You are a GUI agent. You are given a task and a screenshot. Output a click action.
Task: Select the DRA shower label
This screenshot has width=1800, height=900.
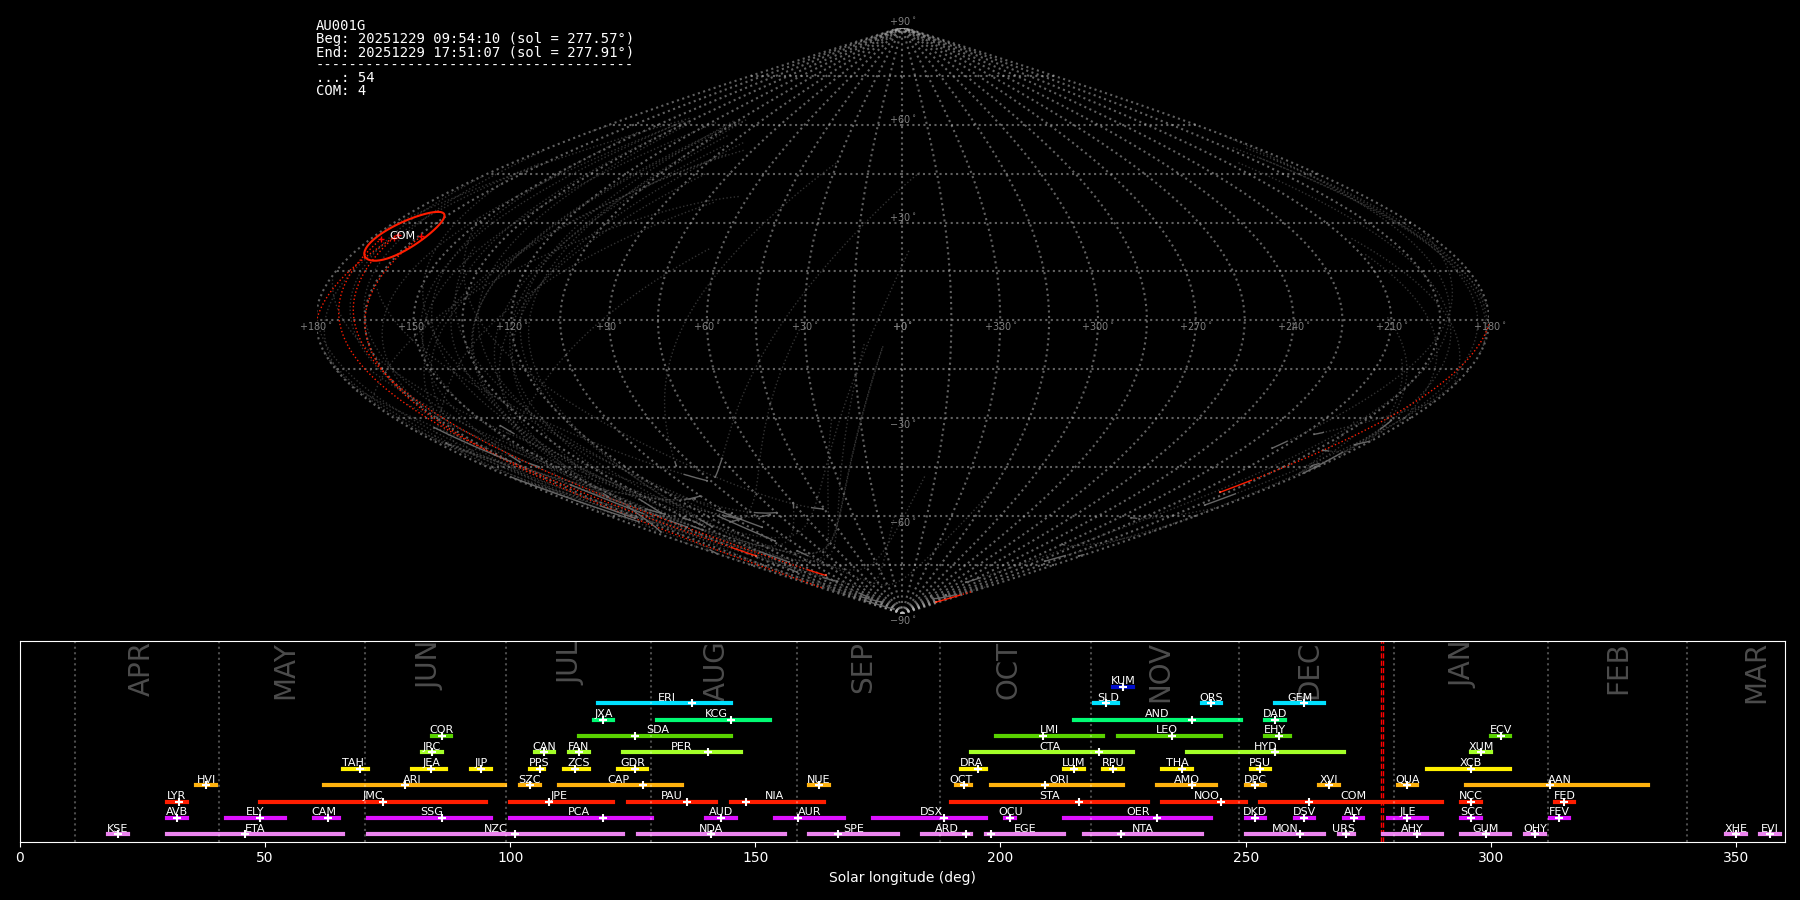(x=971, y=763)
